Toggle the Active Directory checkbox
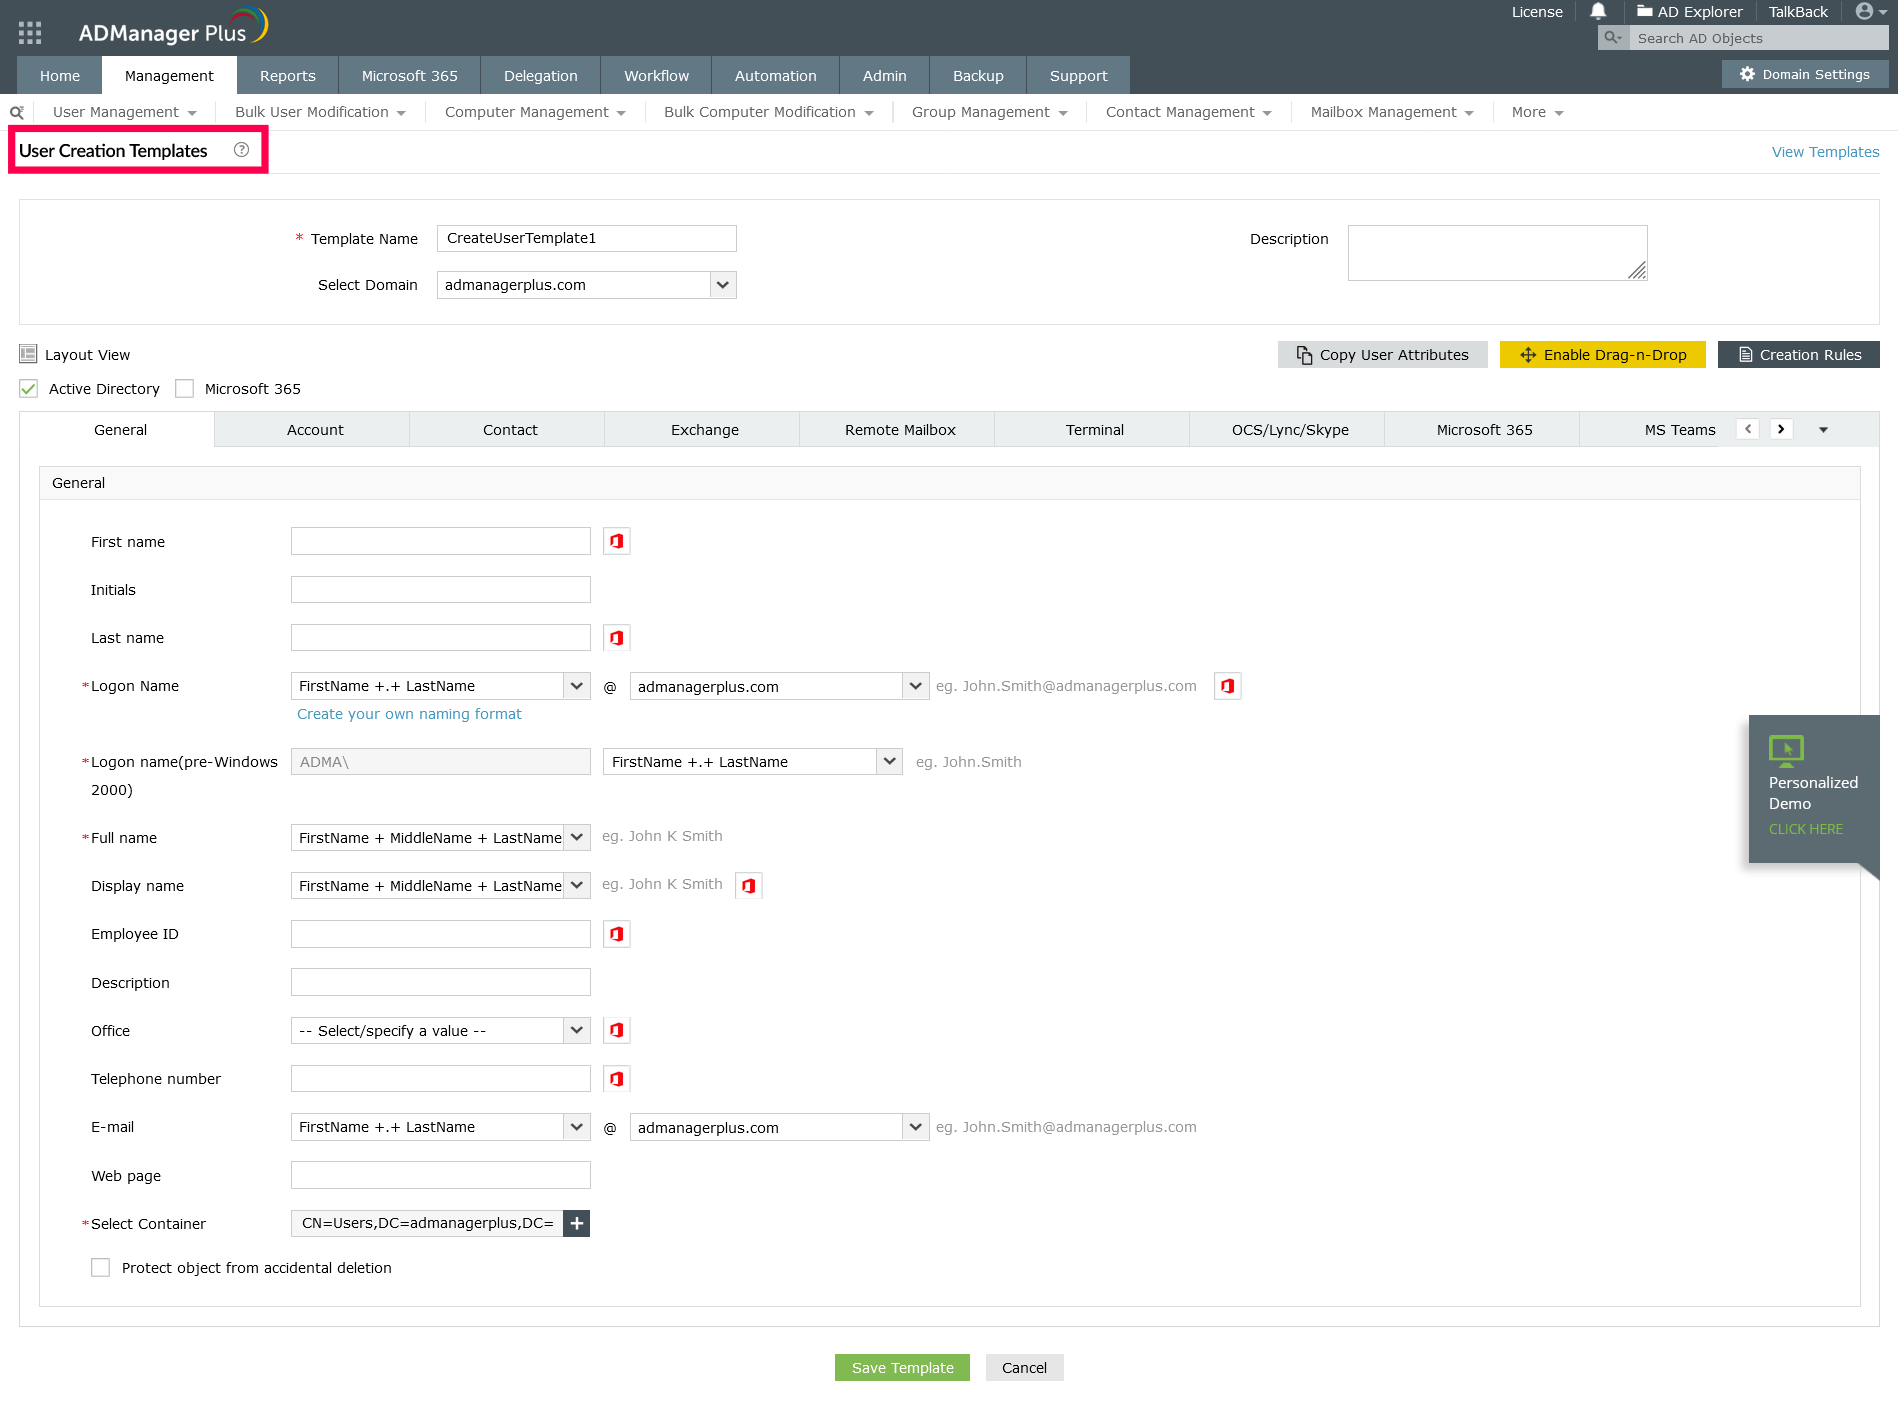Viewport: 1898px width, 1406px height. pyautogui.click(x=28, y=388)
